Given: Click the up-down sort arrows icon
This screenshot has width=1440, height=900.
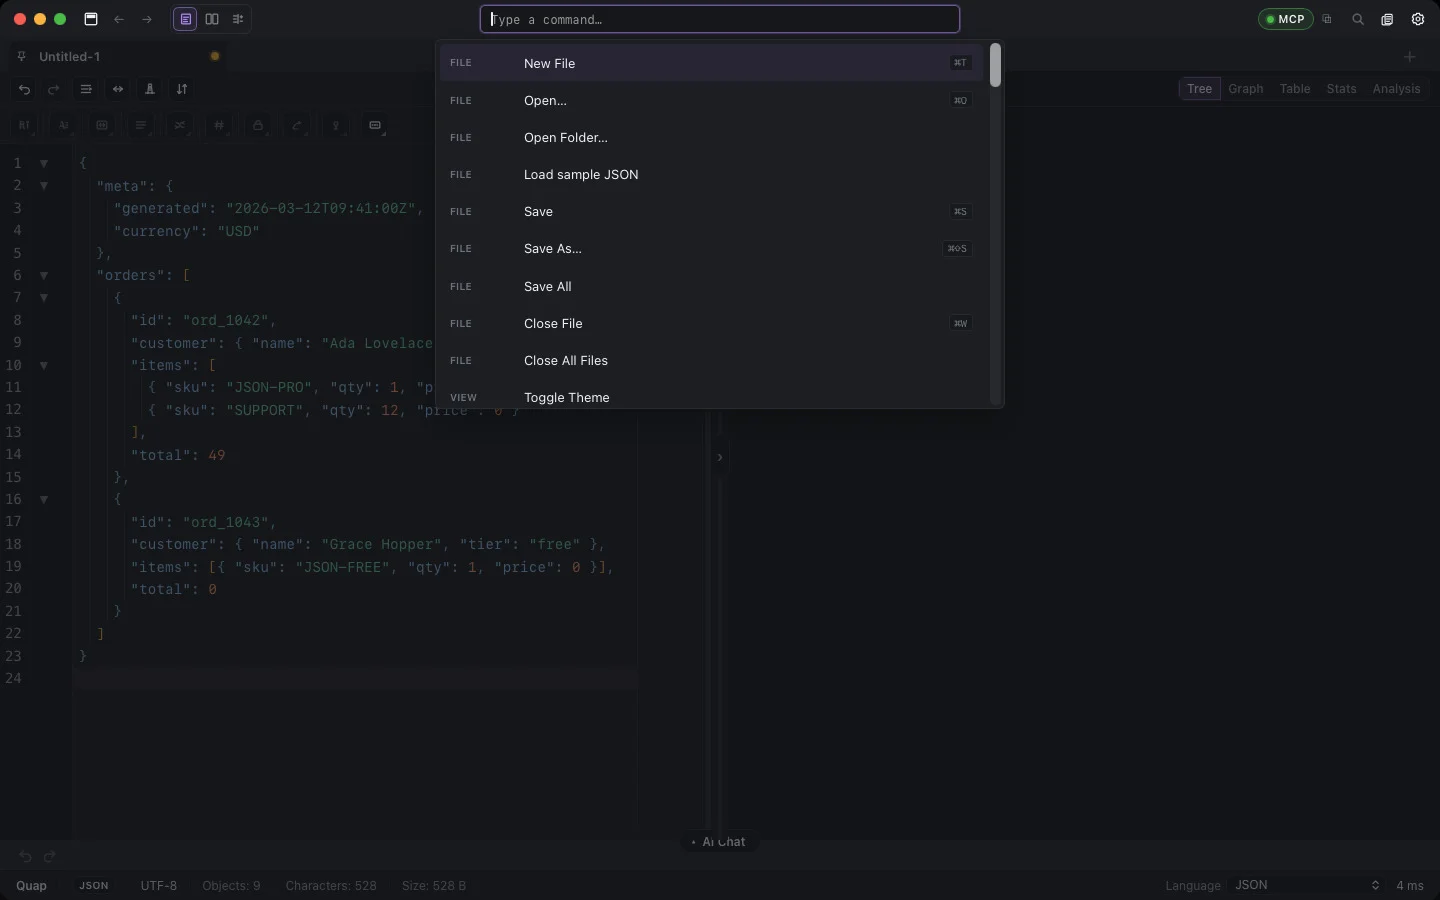Looking at the screenshot, I should (x=182, y=89).
